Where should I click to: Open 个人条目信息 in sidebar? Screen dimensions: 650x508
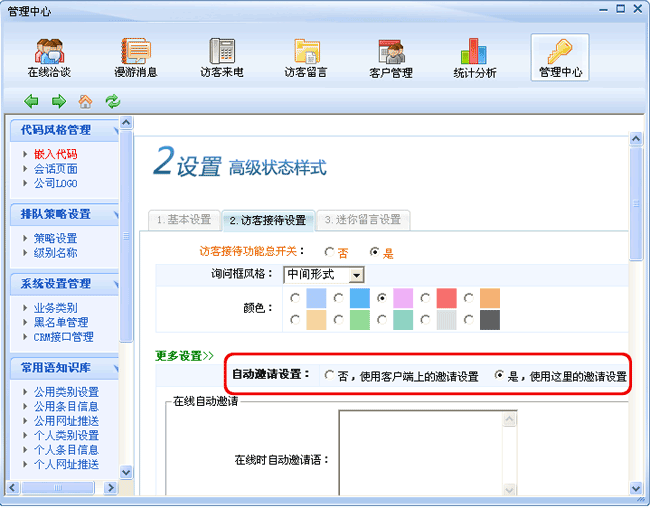pos(66,450)
